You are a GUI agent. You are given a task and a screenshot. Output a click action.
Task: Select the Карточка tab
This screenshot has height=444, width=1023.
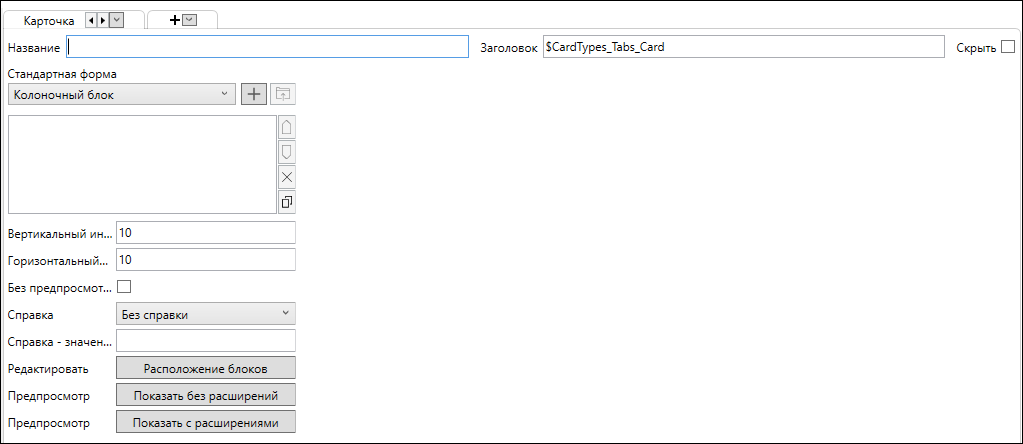pyautogui.click(x=49, y=20)
